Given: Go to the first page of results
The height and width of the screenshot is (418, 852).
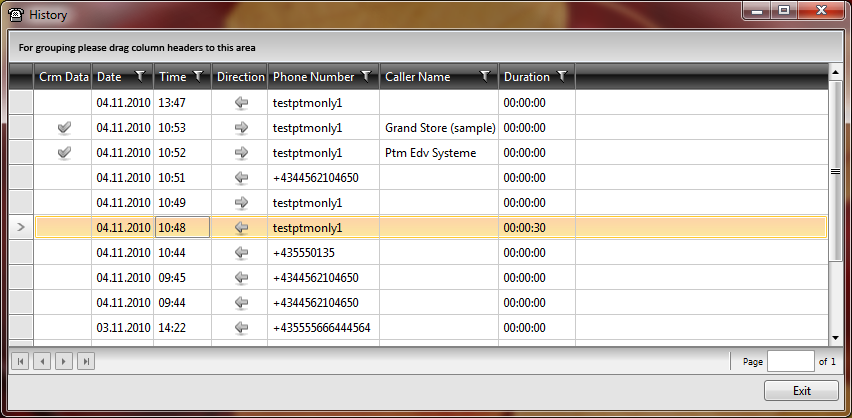Looking at the screenshot, I should pos(19,361).
